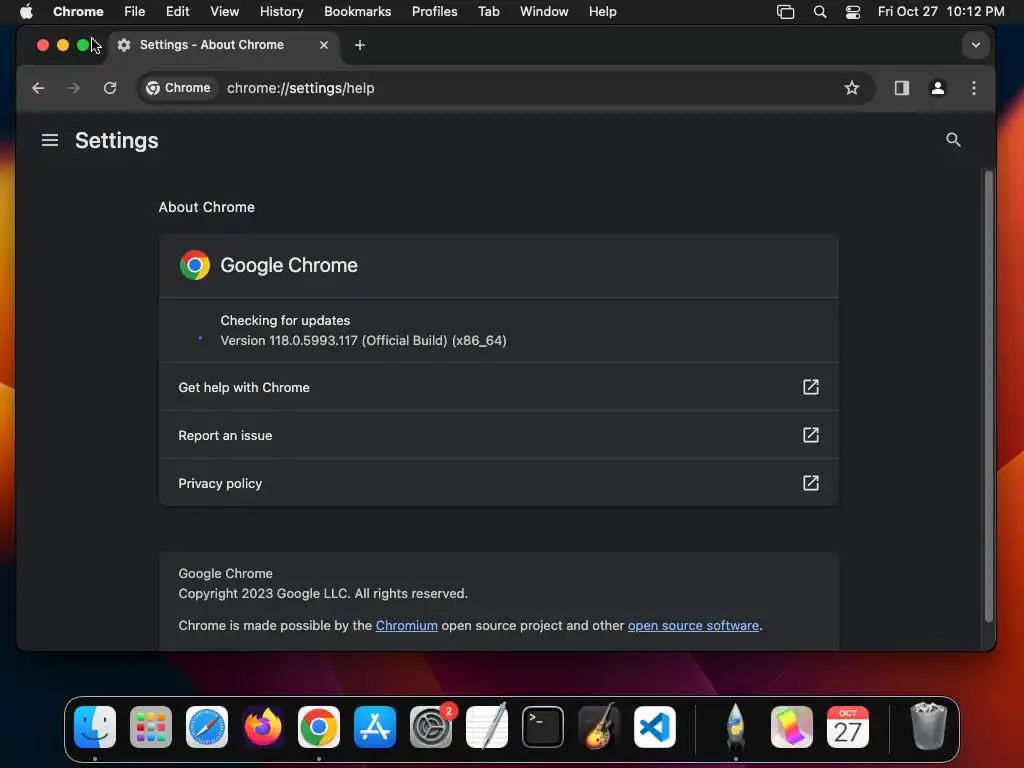Click the Spotlight search icon in menu bar
This screenshot has height=768, width=1024.
click(820, 12)
